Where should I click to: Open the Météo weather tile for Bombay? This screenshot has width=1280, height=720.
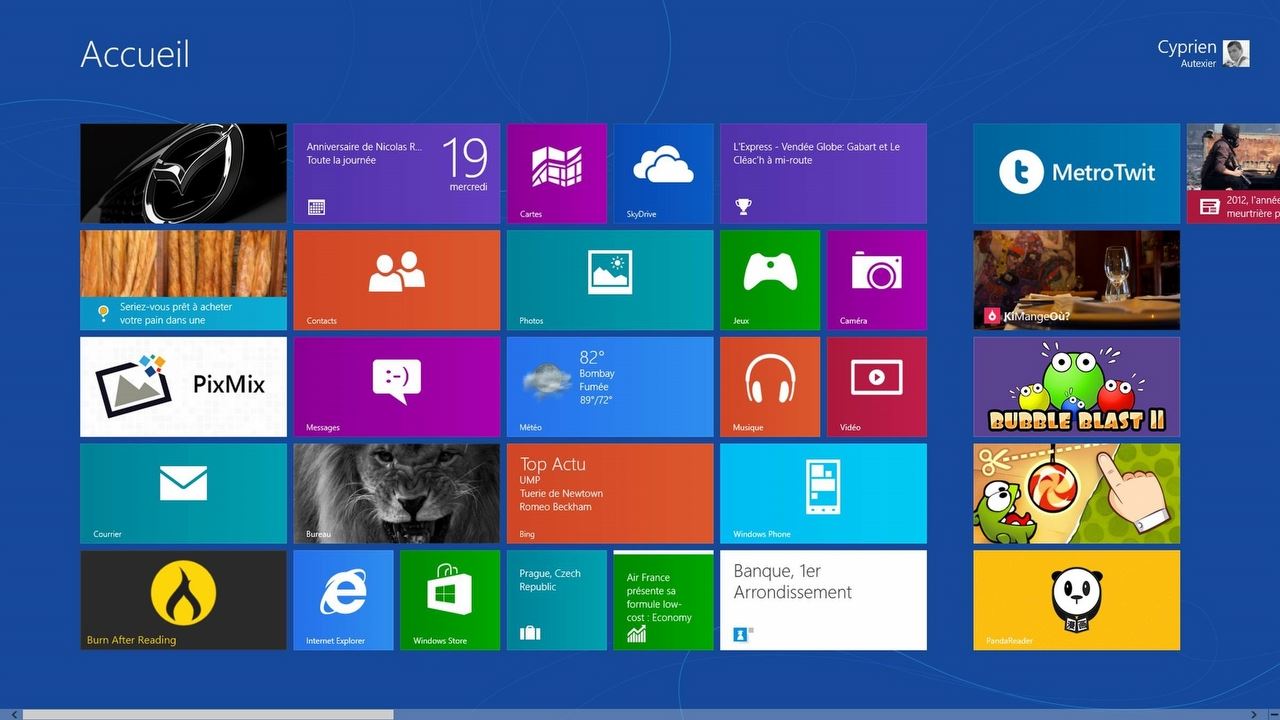[x=610, y=387]
